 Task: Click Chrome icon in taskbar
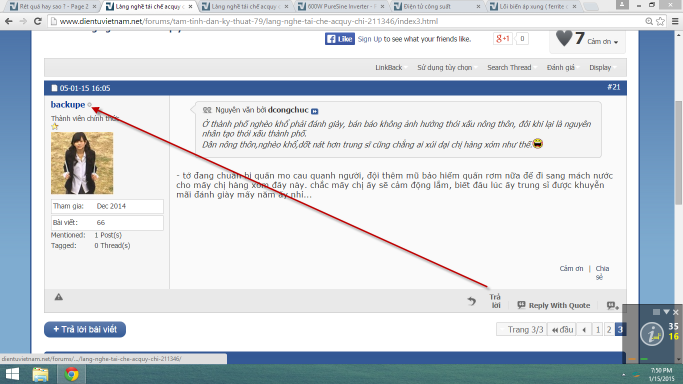click(71, 374)
